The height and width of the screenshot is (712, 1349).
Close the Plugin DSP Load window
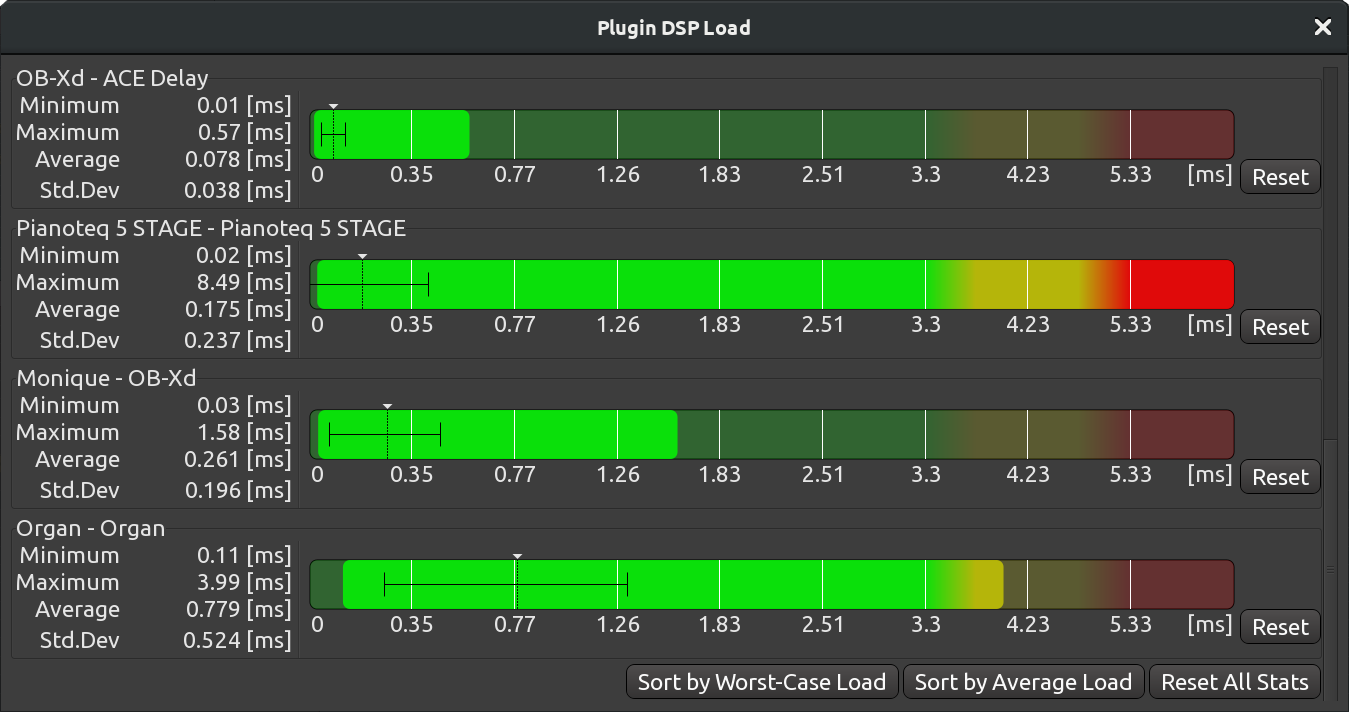point(1323,27)
